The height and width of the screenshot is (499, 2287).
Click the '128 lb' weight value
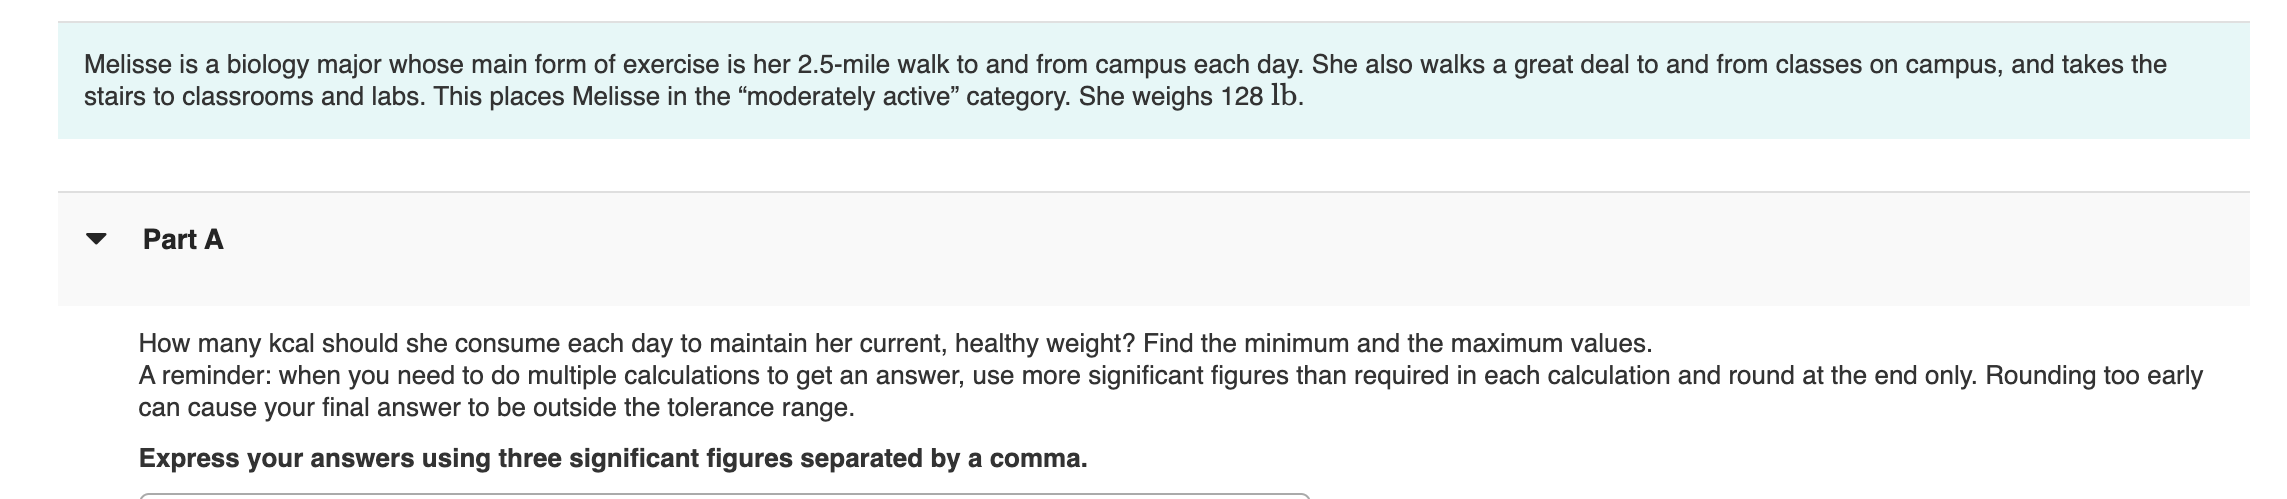pos(1262,97)
